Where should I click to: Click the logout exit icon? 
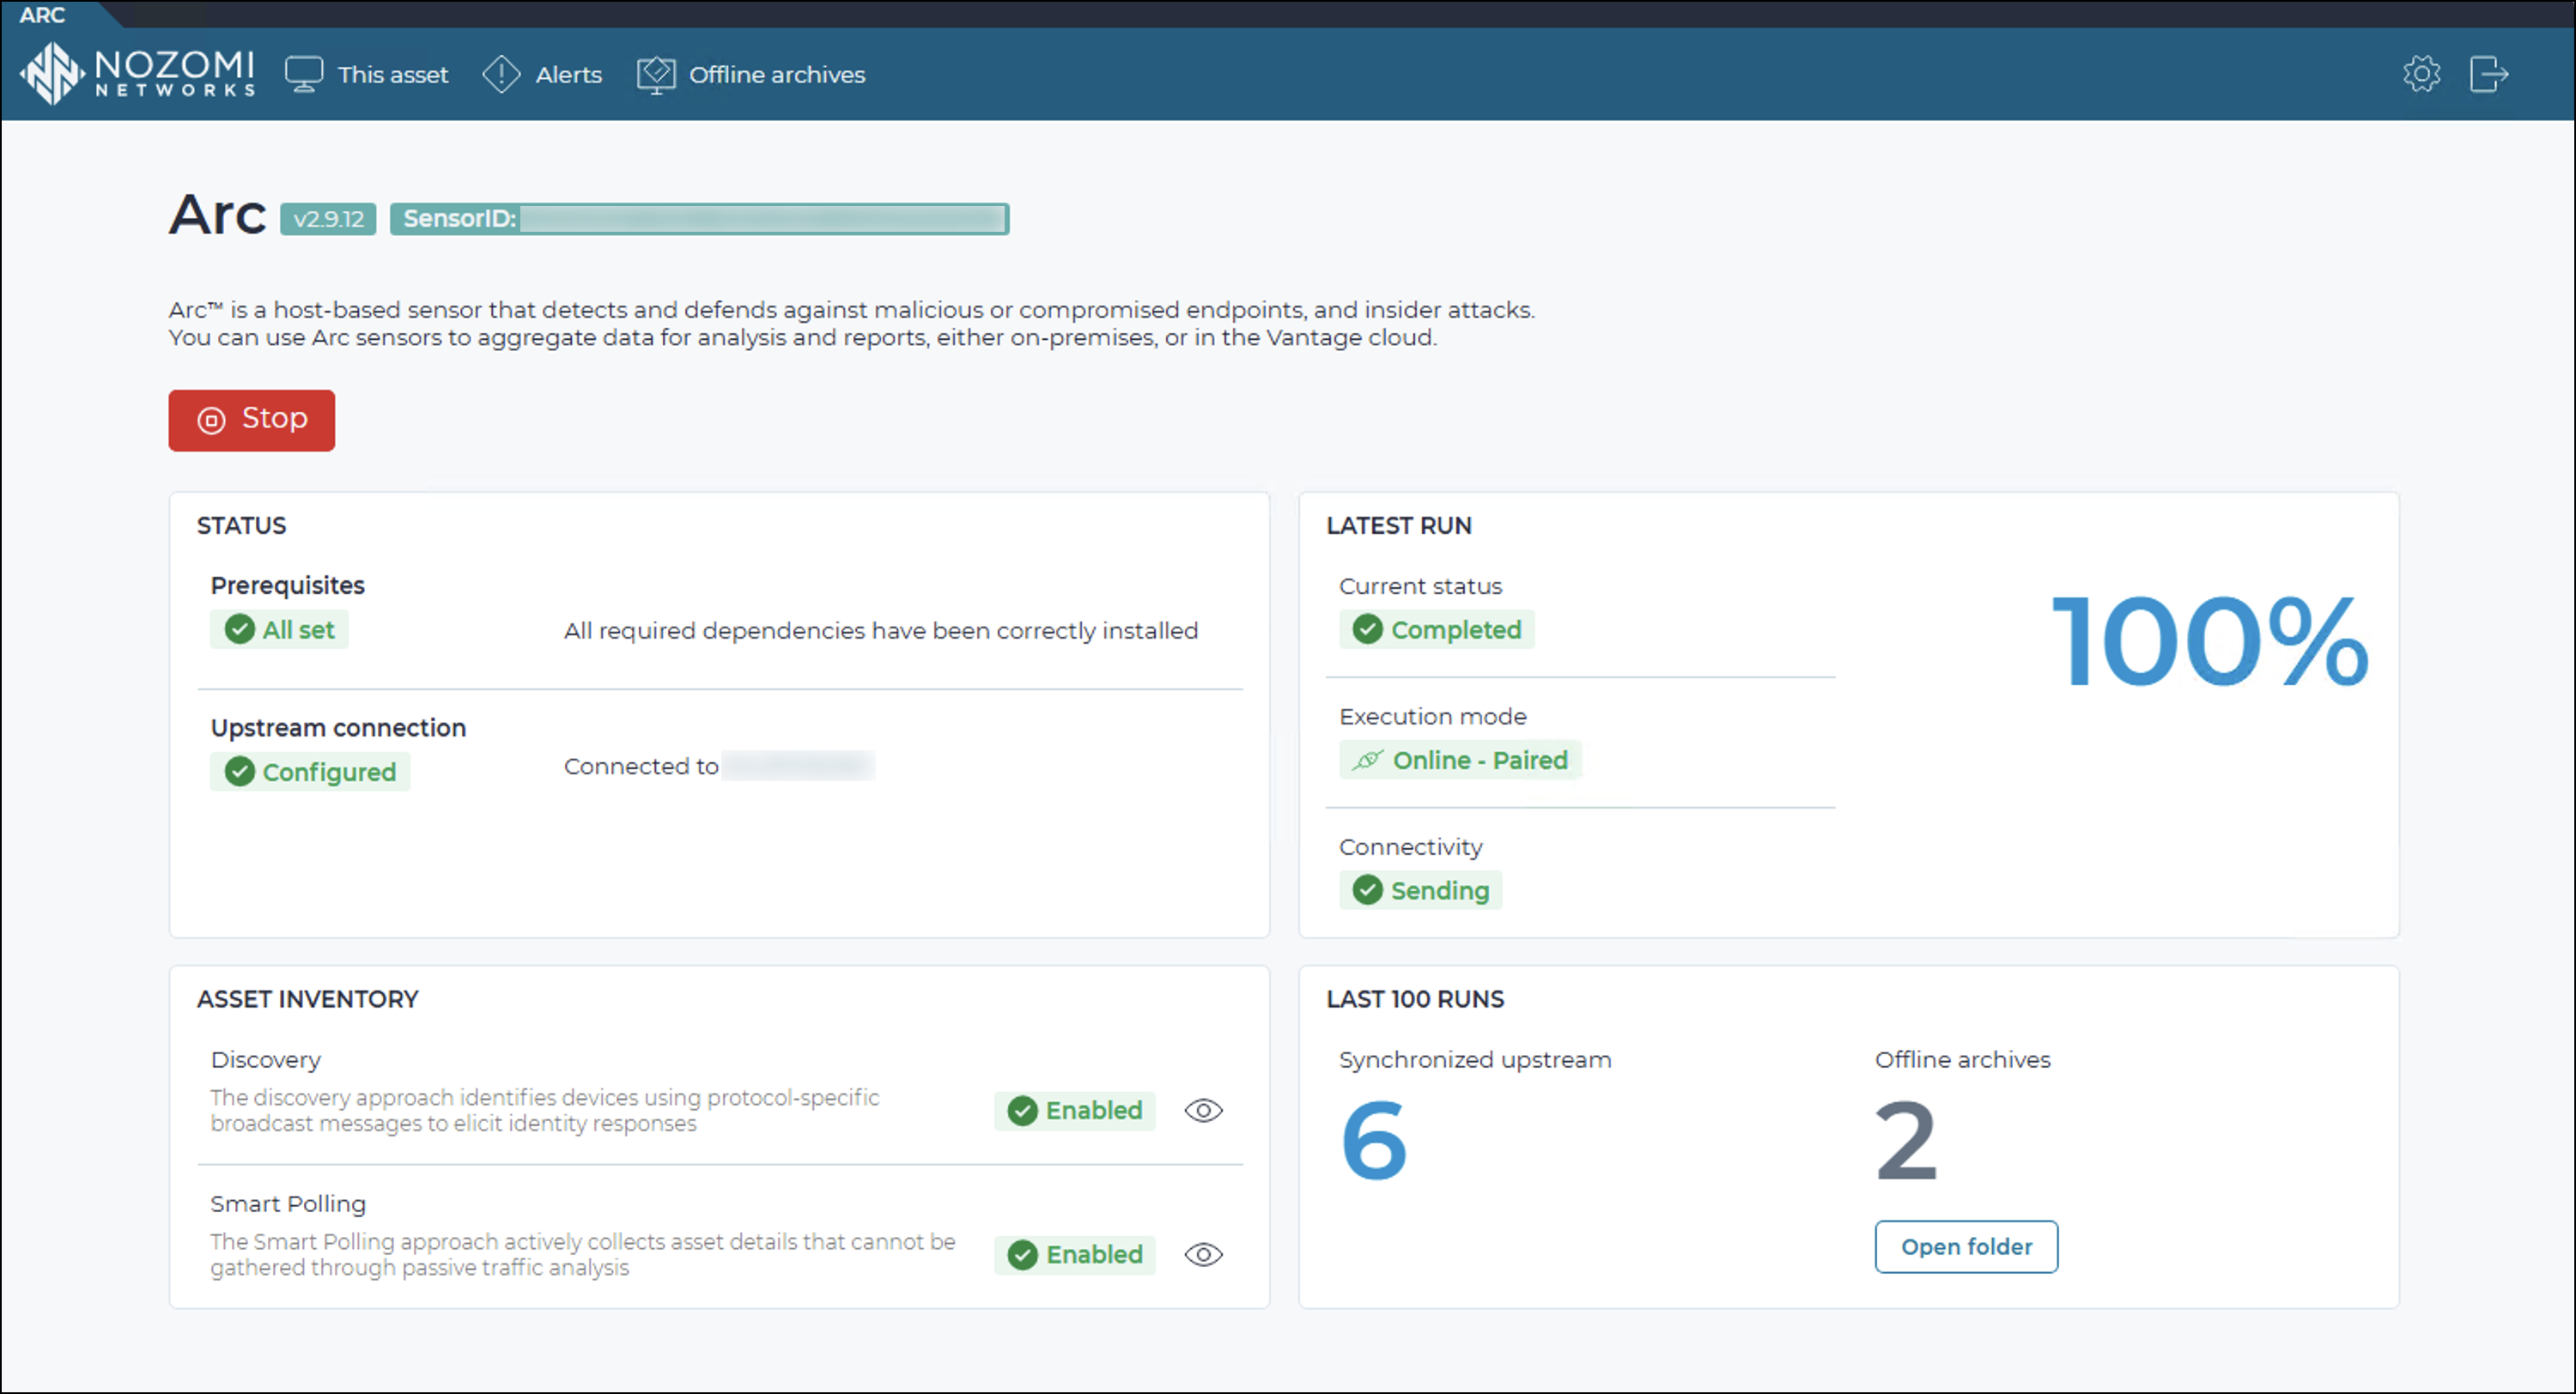coord(2489,73)
